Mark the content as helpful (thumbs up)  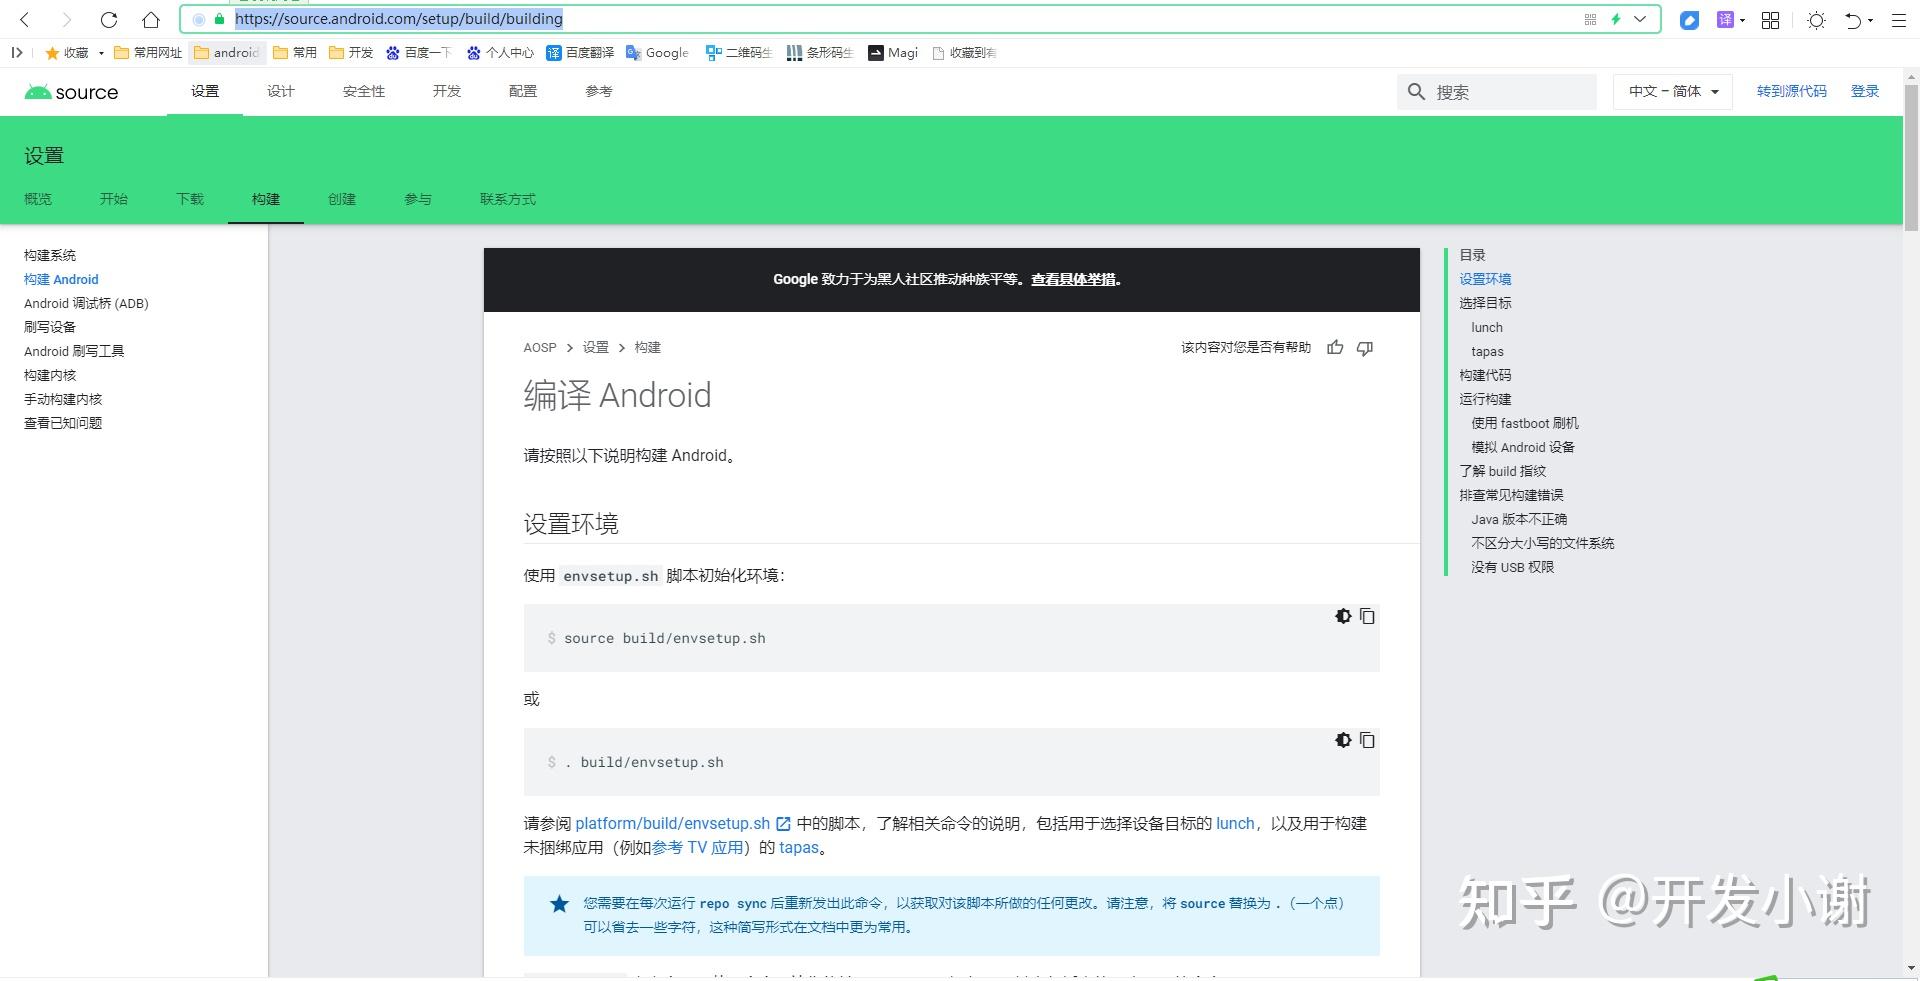(1335, 348)
